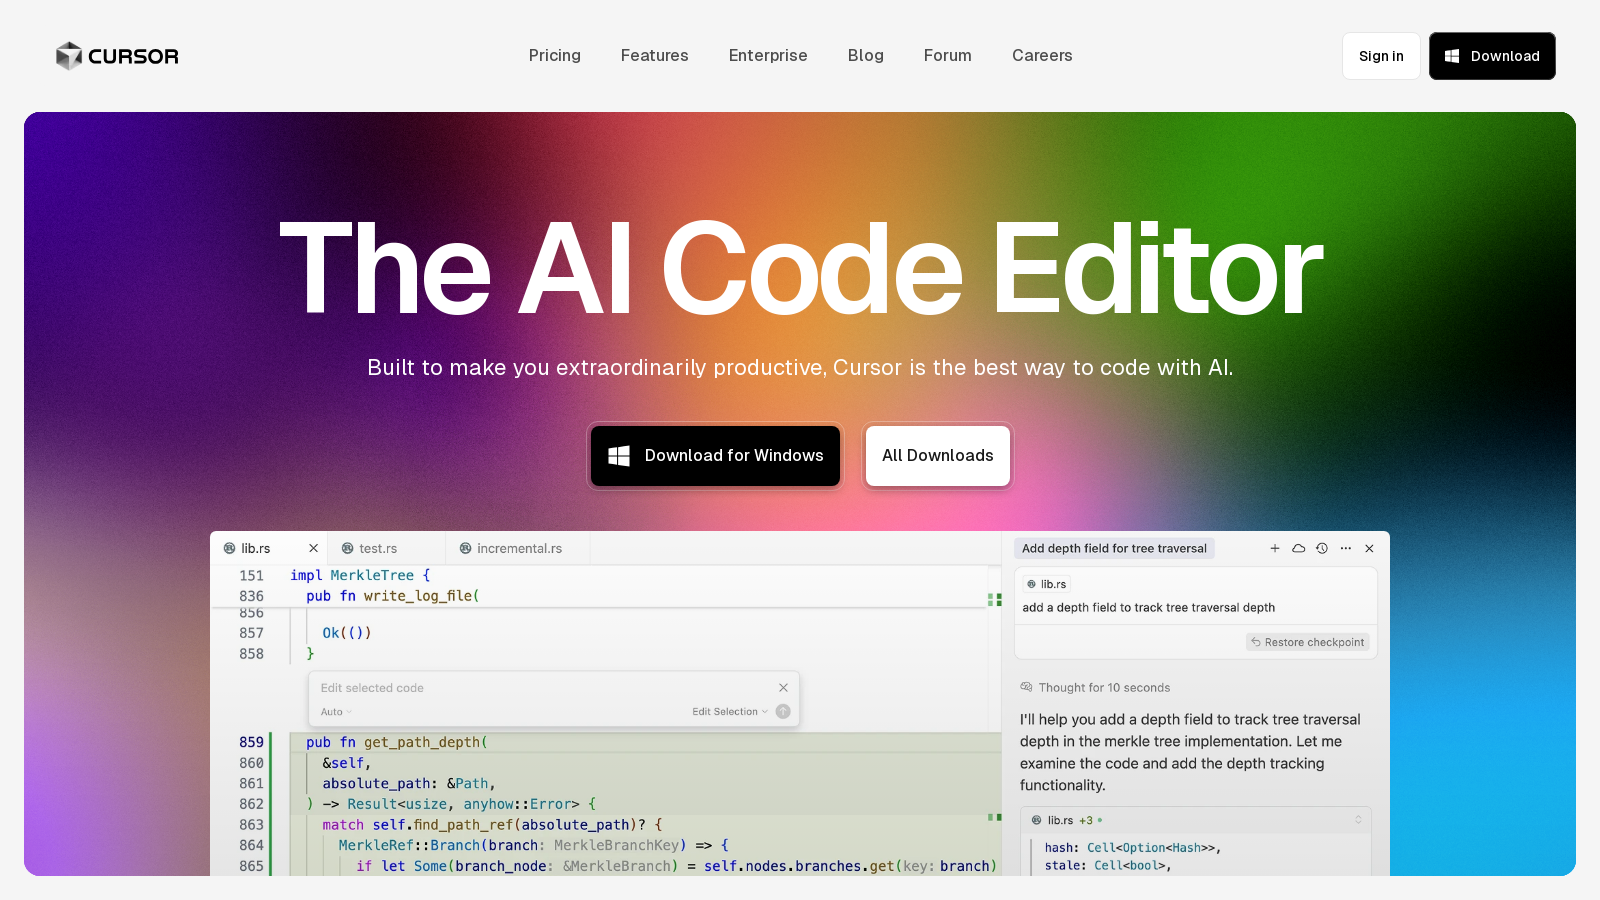Switch to the test.rs tab
The image size is (1600, 900).
377,548
